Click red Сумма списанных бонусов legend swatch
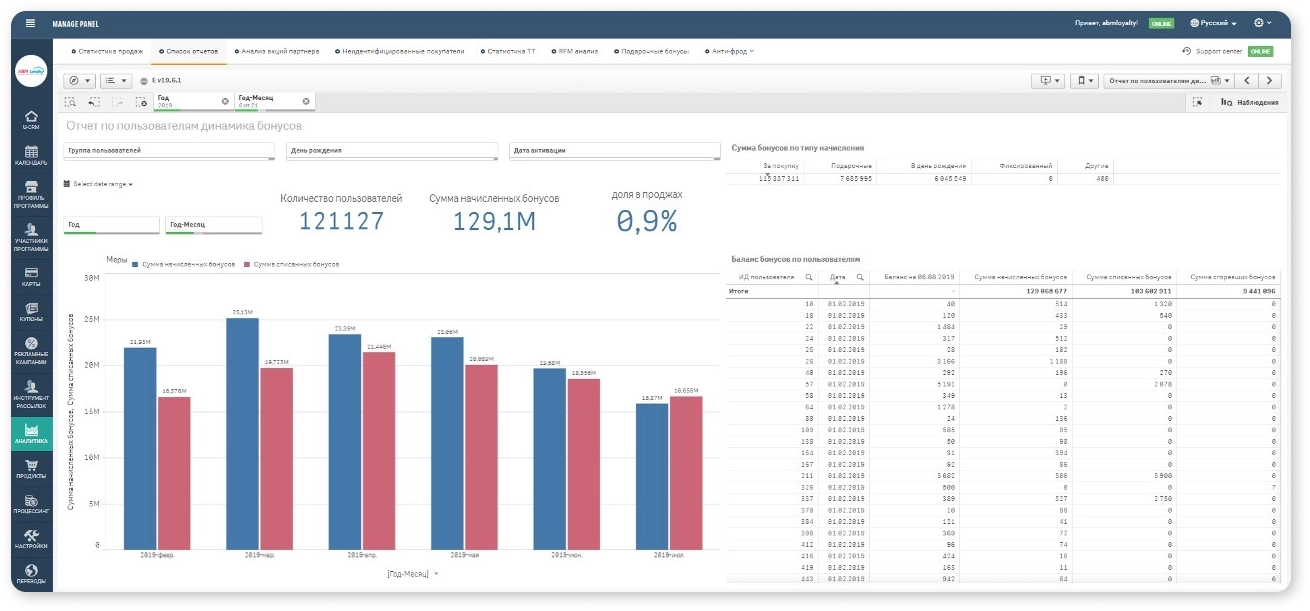Viewport: 1310px width, 611px height. 247,265
